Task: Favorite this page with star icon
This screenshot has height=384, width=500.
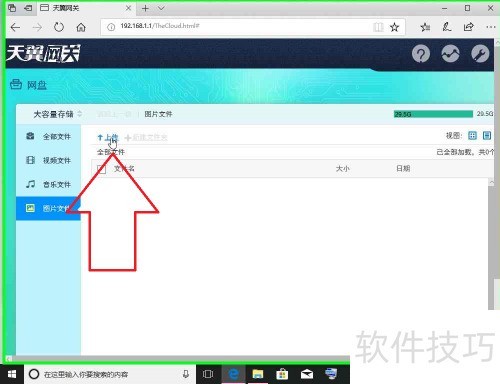Action: (395, 27)
